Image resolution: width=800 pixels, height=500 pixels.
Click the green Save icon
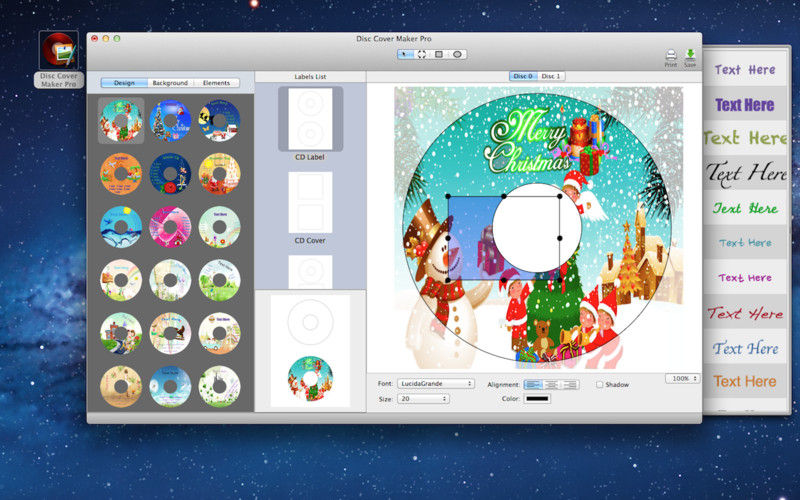[x=690, y=58]
